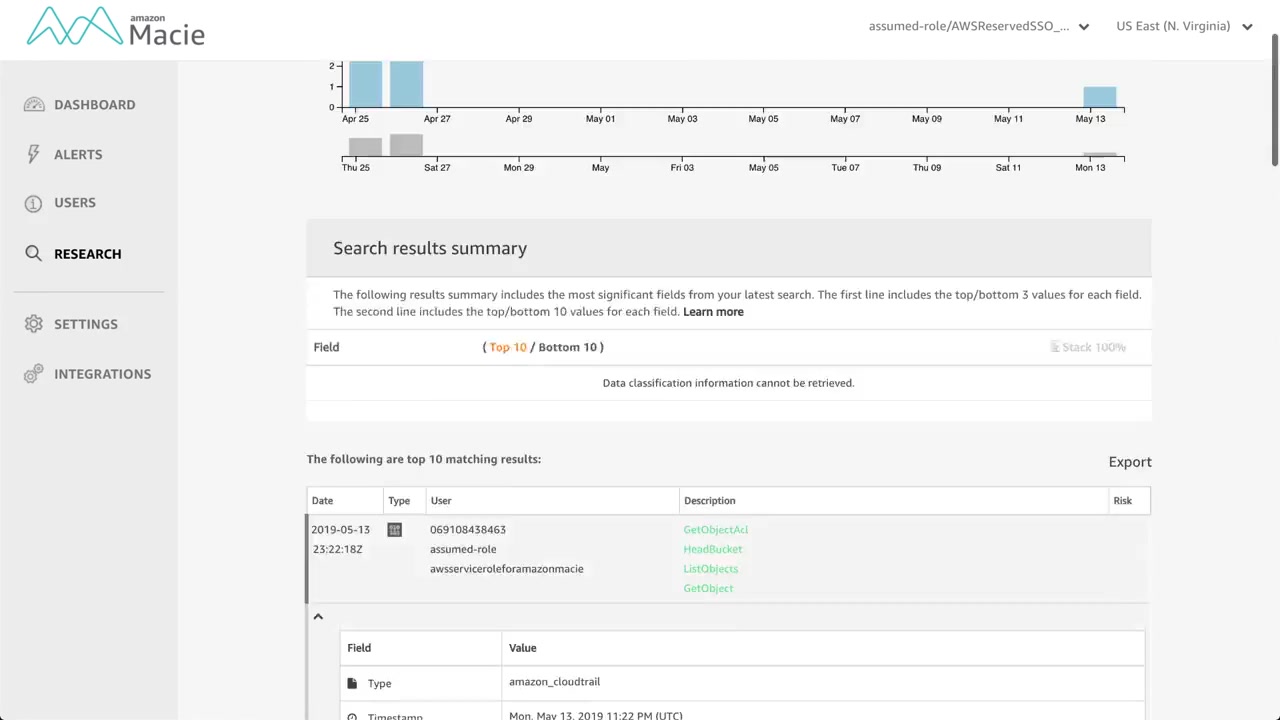This screenshot has width=1280, height=720.
Task: Open the assumed-role account dropdown
Action: click(x=978, y=27)
